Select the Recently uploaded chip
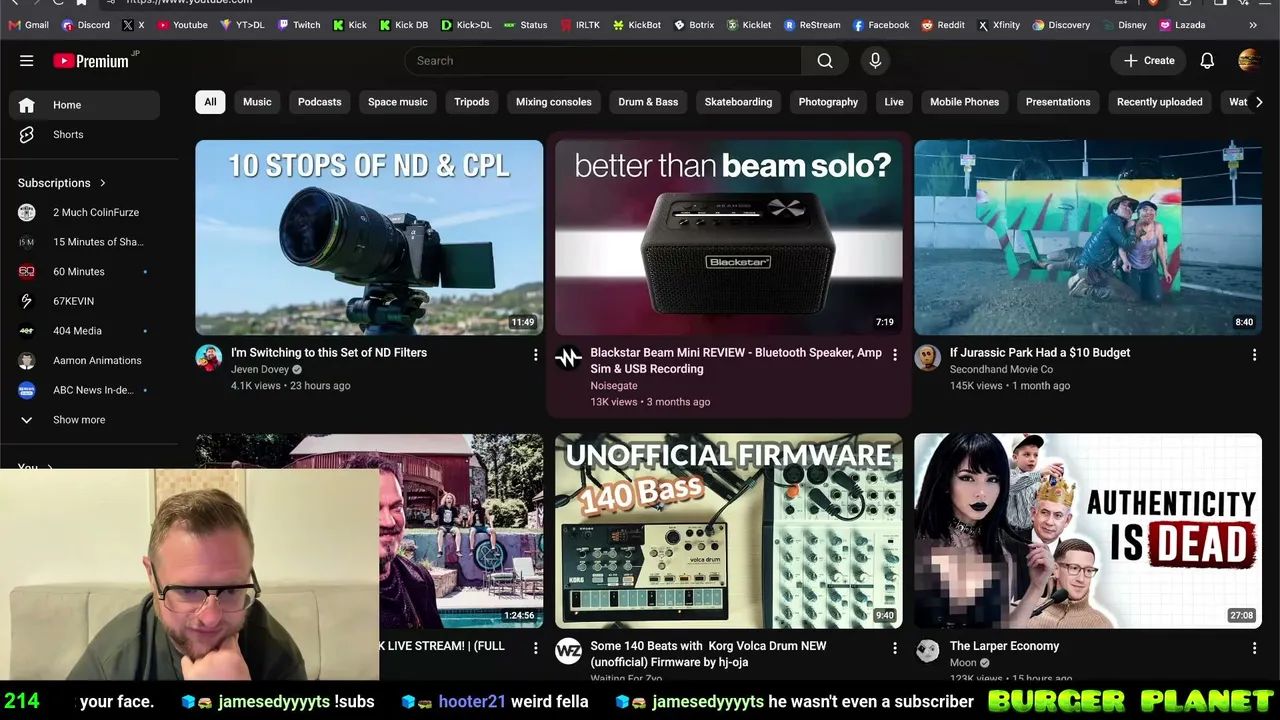This screenshot has width=1280, height=720. tap(1160, 102)
